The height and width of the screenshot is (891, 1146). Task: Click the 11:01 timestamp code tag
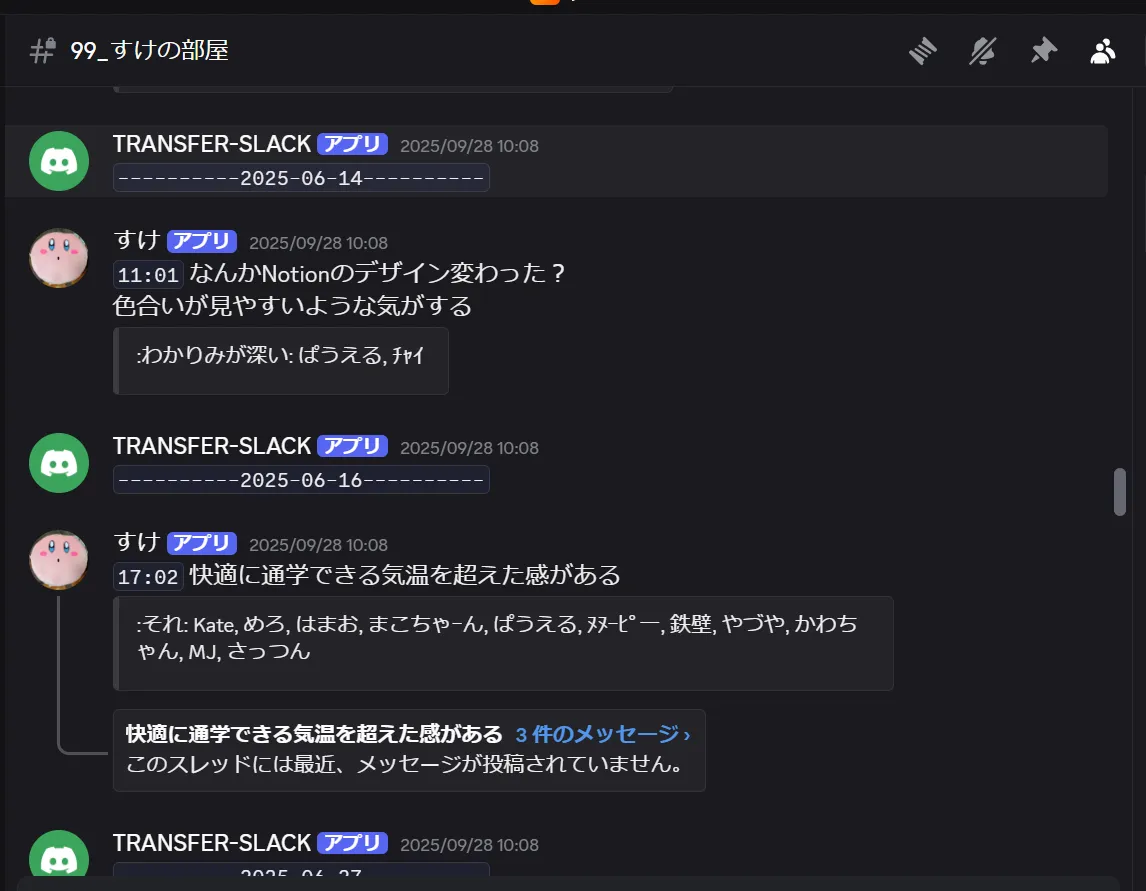(x=148, y=275)
